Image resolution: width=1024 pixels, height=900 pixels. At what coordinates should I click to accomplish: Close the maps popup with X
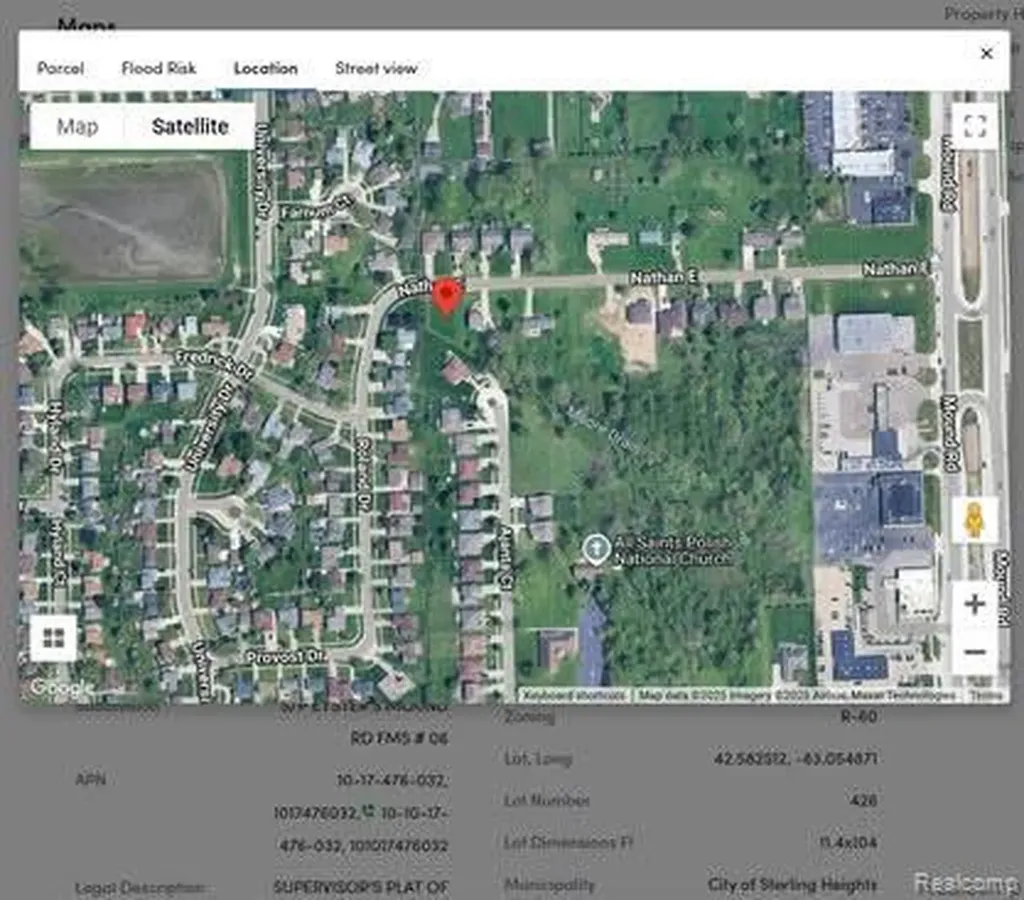click(x=987, y=53)
